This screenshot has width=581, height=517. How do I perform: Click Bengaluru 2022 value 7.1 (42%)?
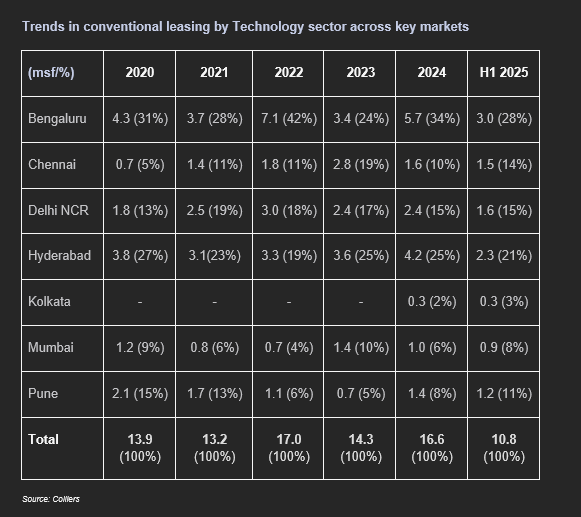(x=289, y=119)
